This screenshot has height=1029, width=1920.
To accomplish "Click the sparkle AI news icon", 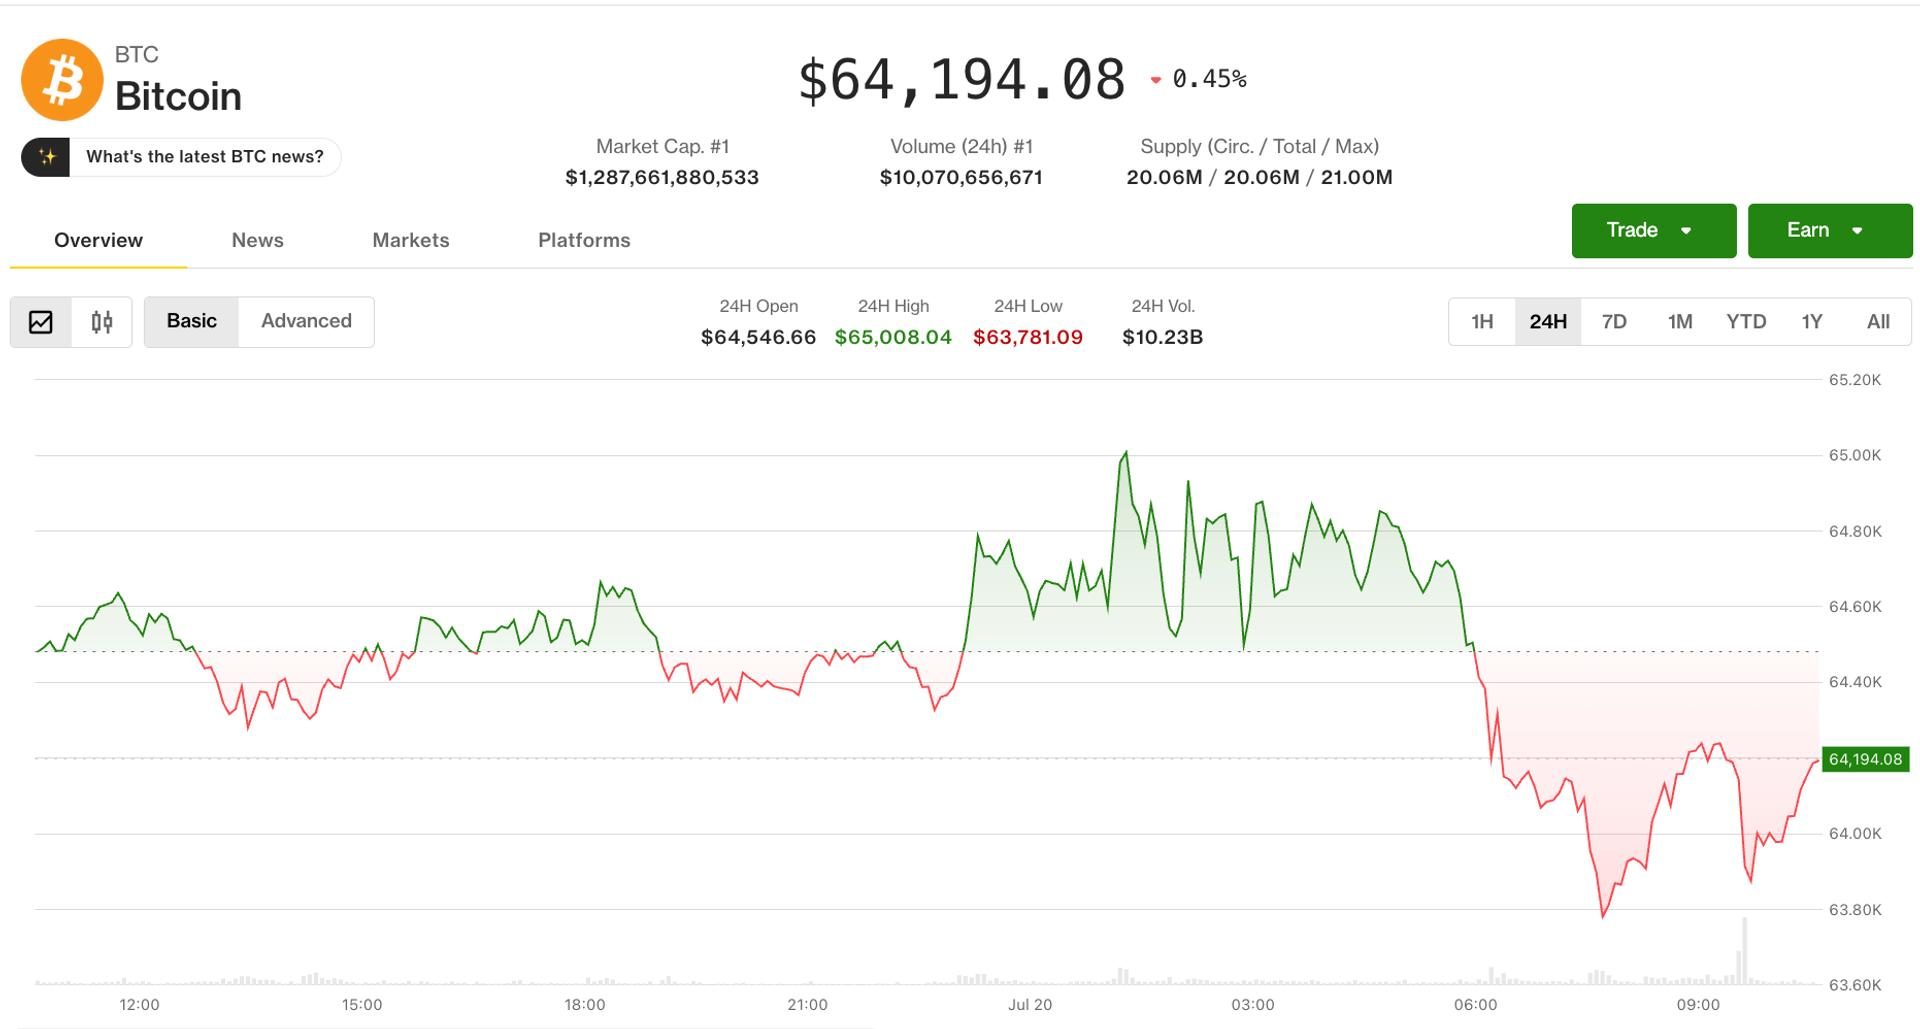I will (46, 157).
